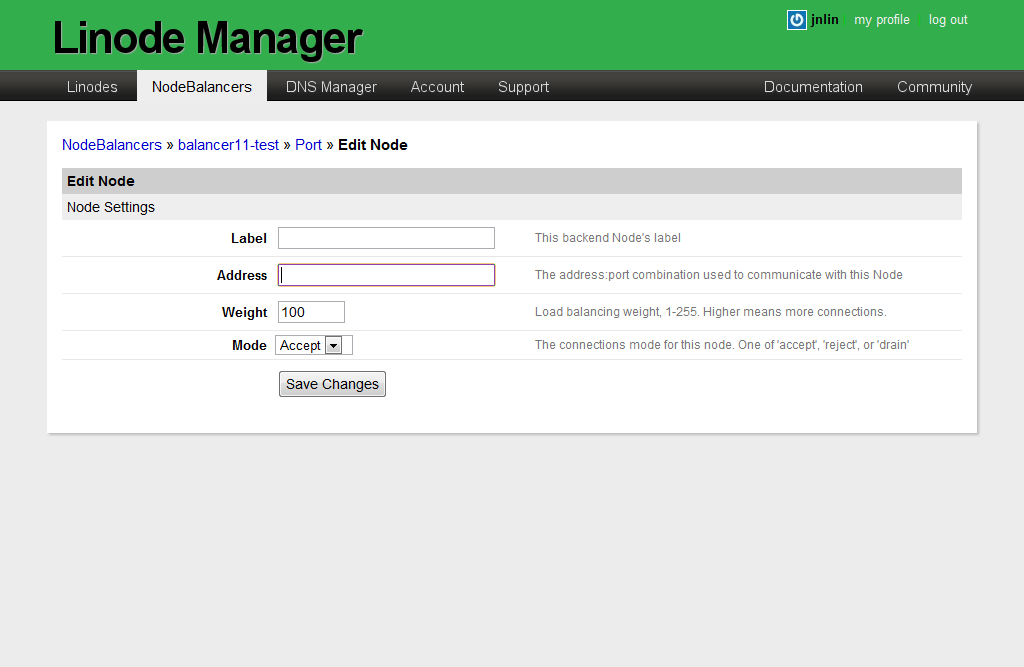Select the NodeBalancers tab
Screen dimensions: 1024x667
point(202,86)
